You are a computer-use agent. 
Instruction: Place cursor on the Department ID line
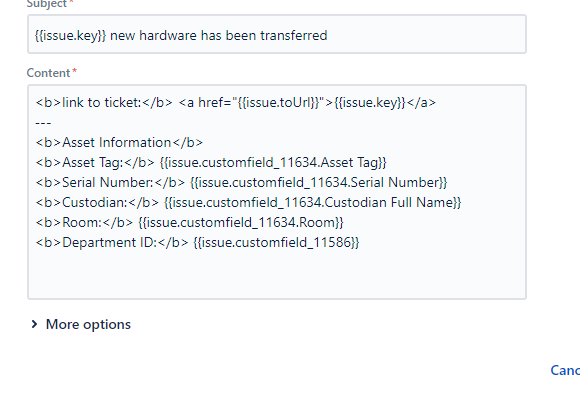coord(197,242)
